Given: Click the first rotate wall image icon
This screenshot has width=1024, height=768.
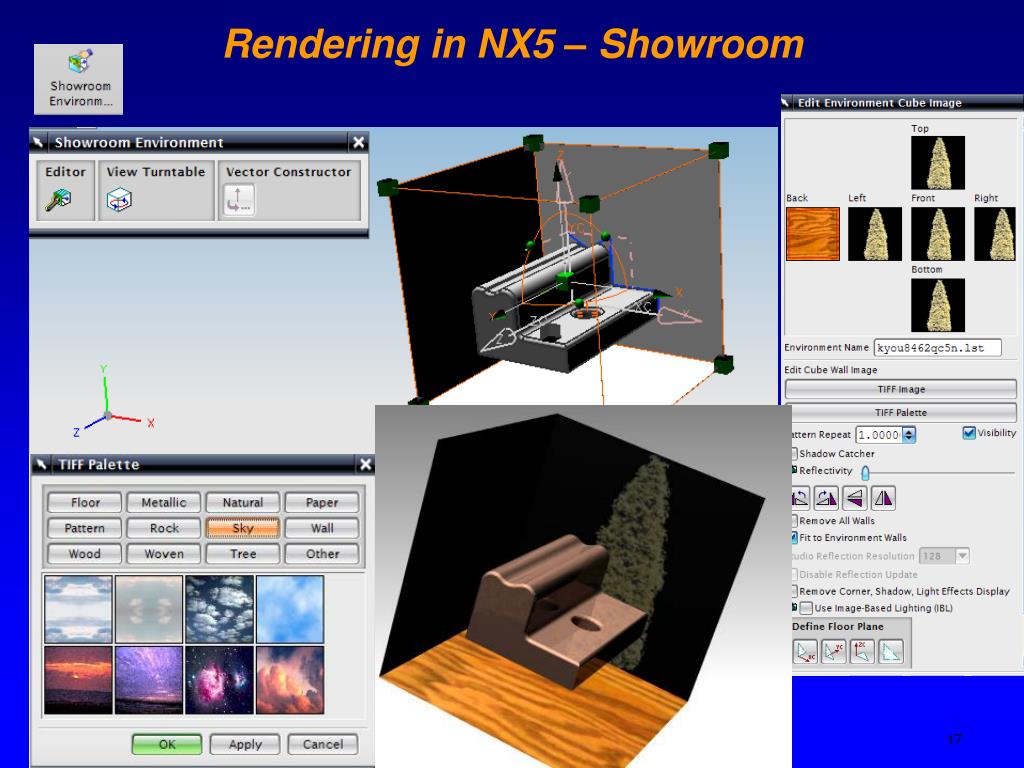Looking at the screenshot, I should coord(800,498).
